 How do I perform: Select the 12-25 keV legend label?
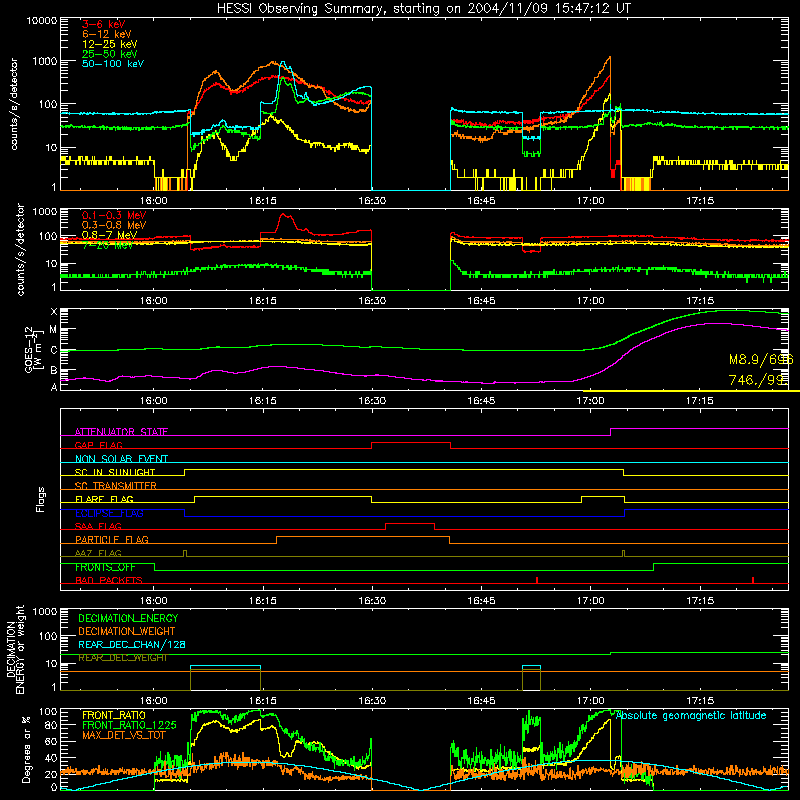(110, 44)
